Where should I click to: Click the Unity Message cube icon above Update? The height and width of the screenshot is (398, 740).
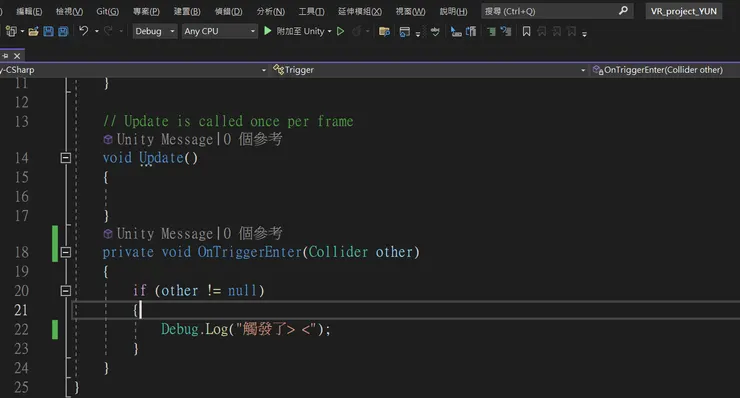108,139
